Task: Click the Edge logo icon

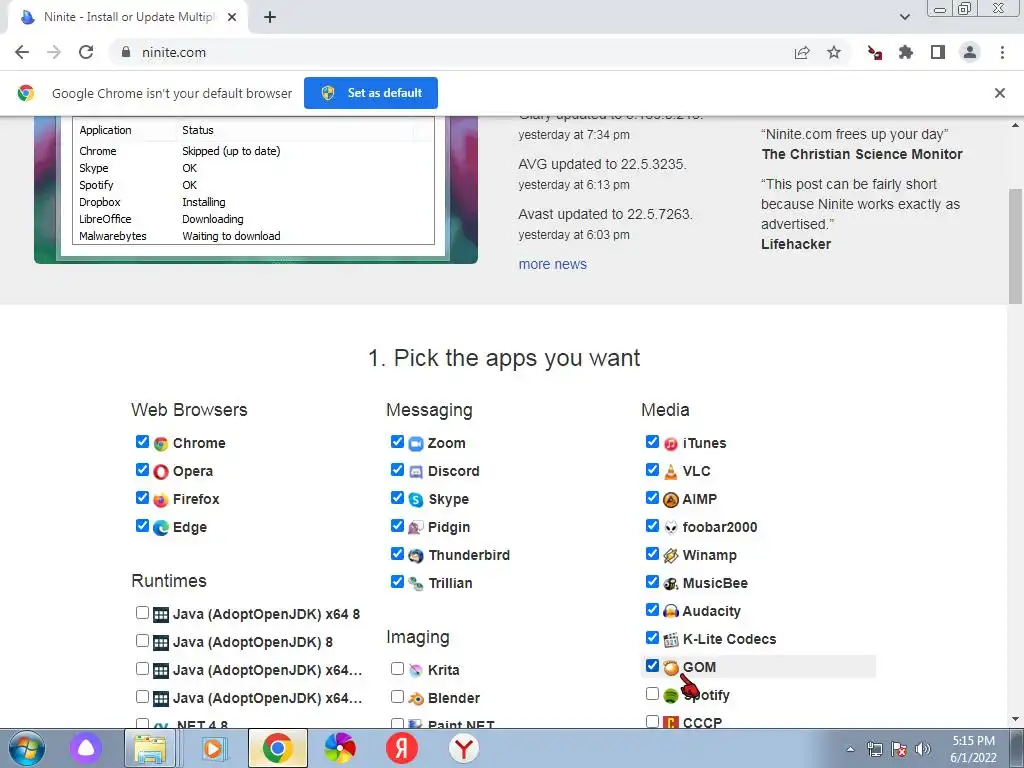Action: pyautogui.click(x=161, y=528)
